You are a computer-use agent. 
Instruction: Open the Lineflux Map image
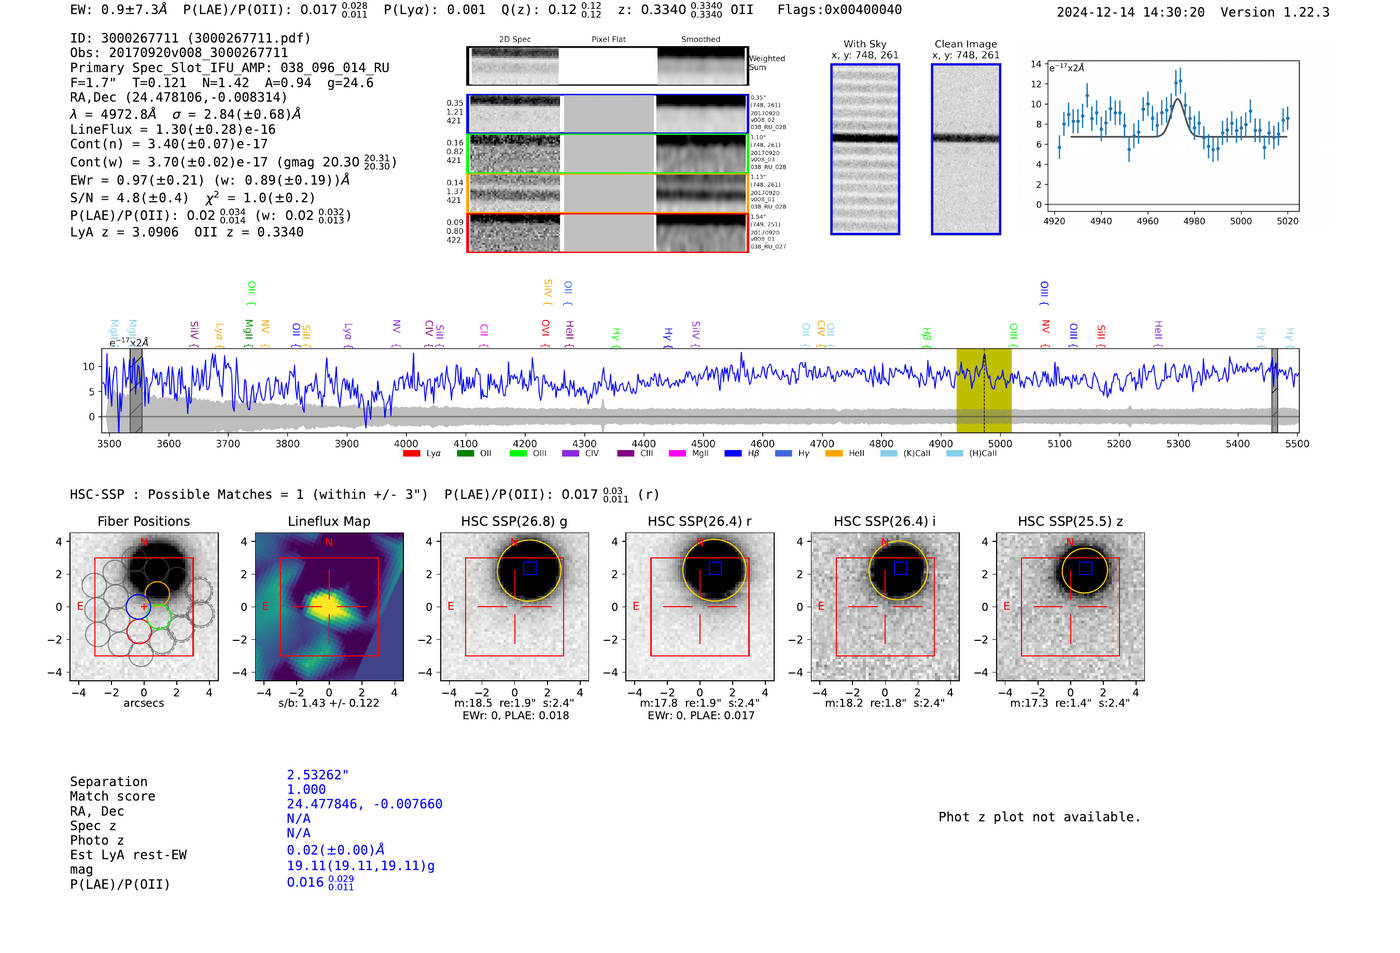329,607
